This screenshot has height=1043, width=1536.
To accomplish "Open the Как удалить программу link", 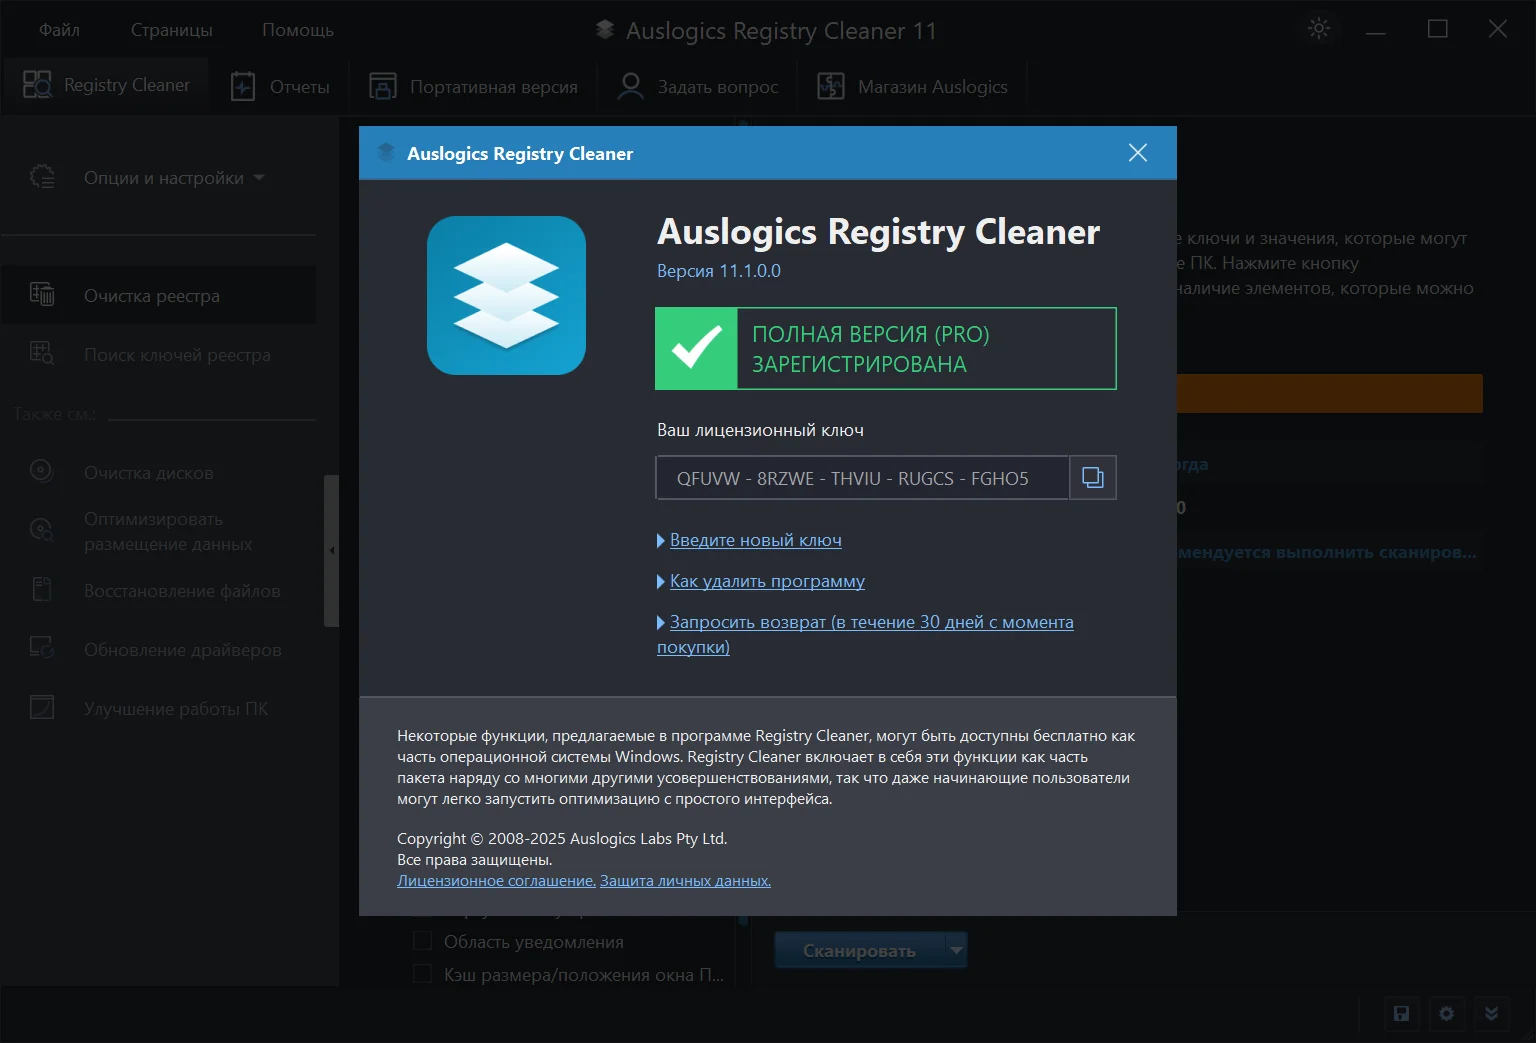I will pos(766,581).
